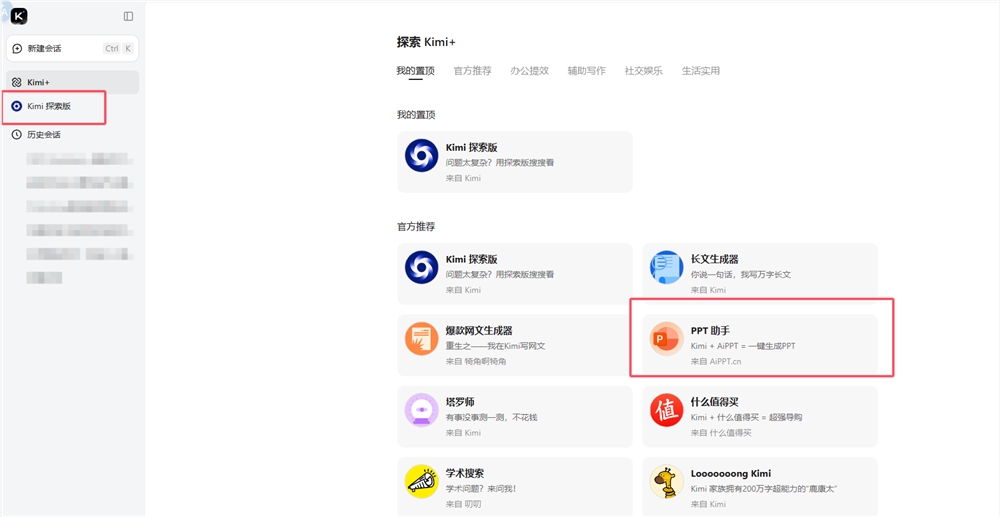Open the 长文生成器 card title
Viewport: 1000px width, 517px height.
[715, 259]
